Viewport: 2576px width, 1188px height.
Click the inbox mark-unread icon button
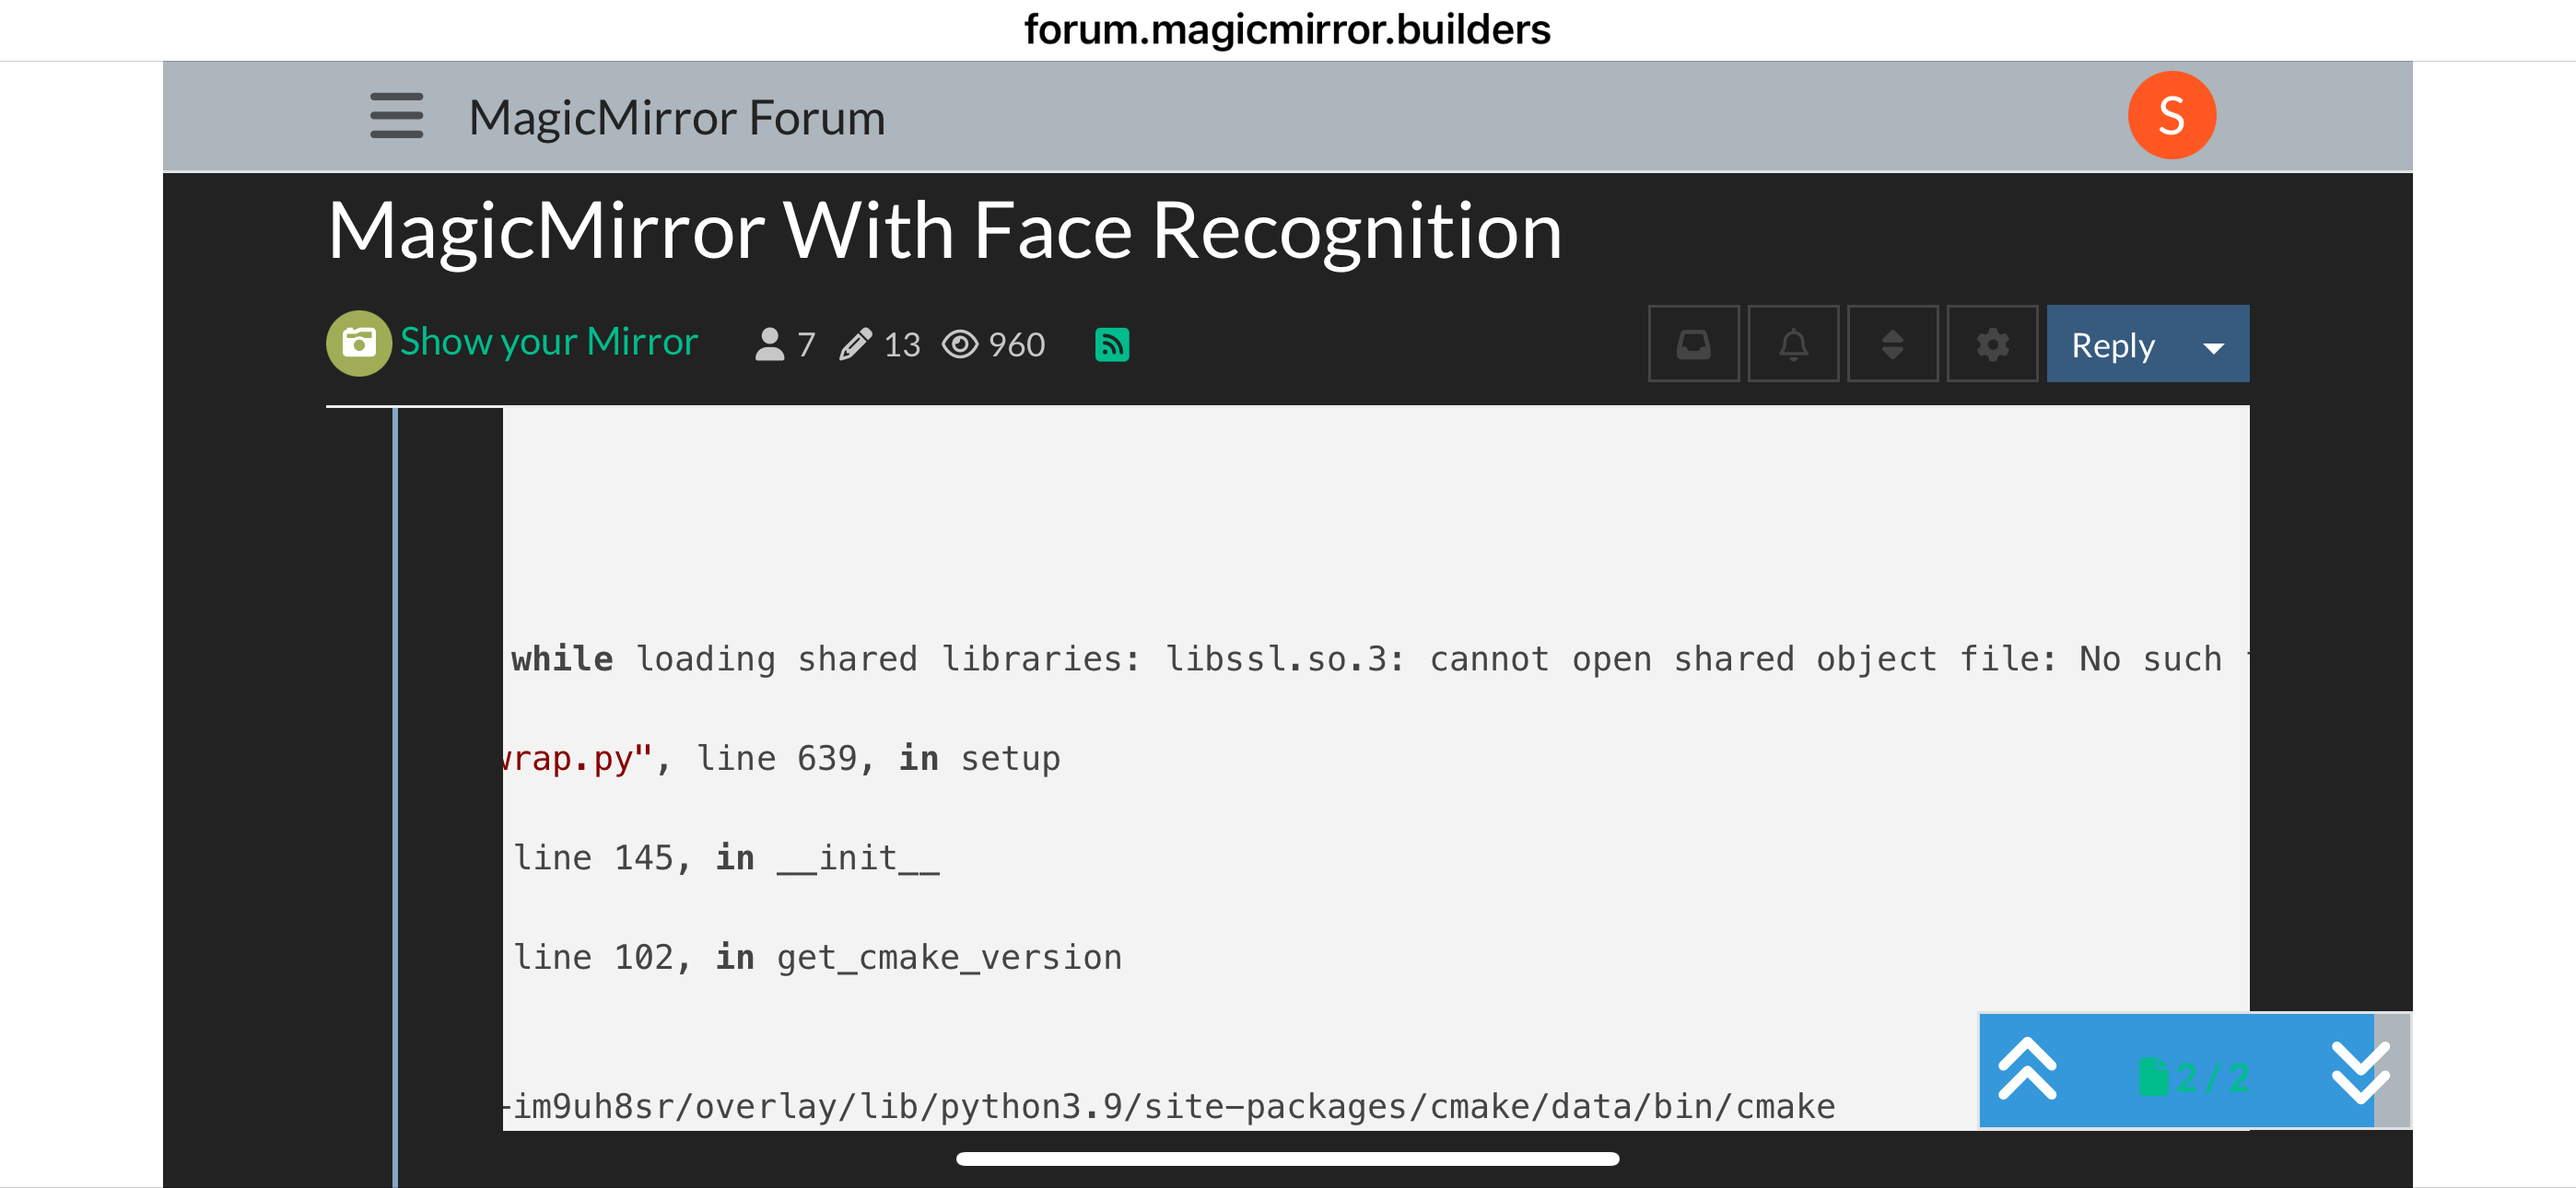coord(1693,344)
